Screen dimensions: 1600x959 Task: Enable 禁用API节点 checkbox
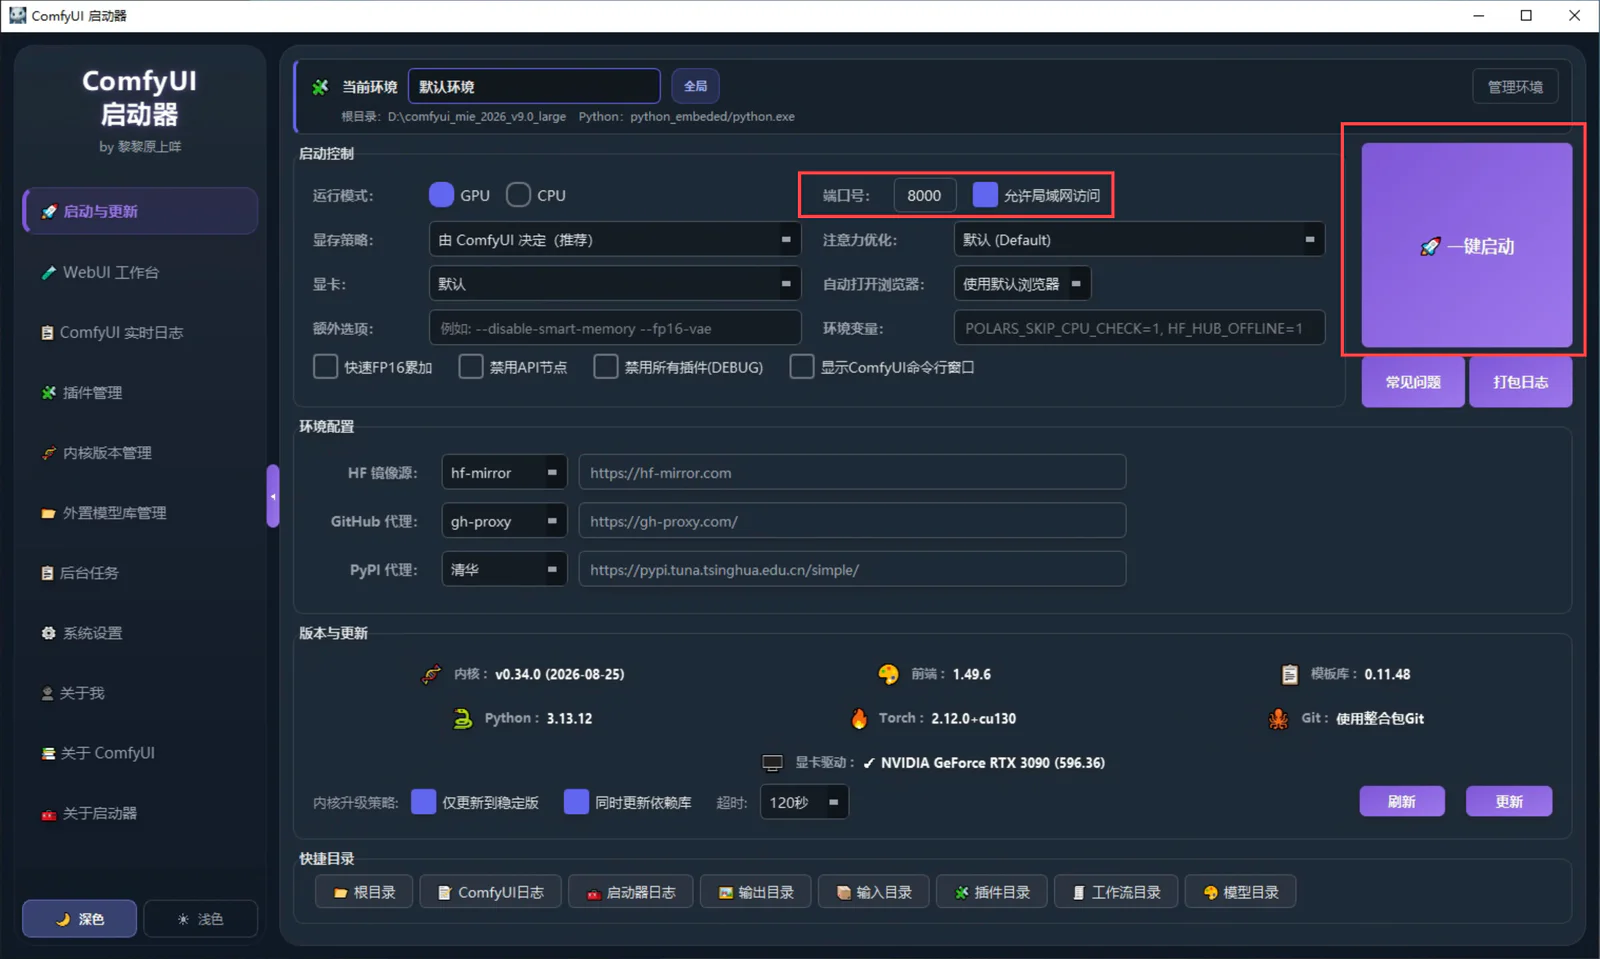pyautogui.click(x=470, y=367)
